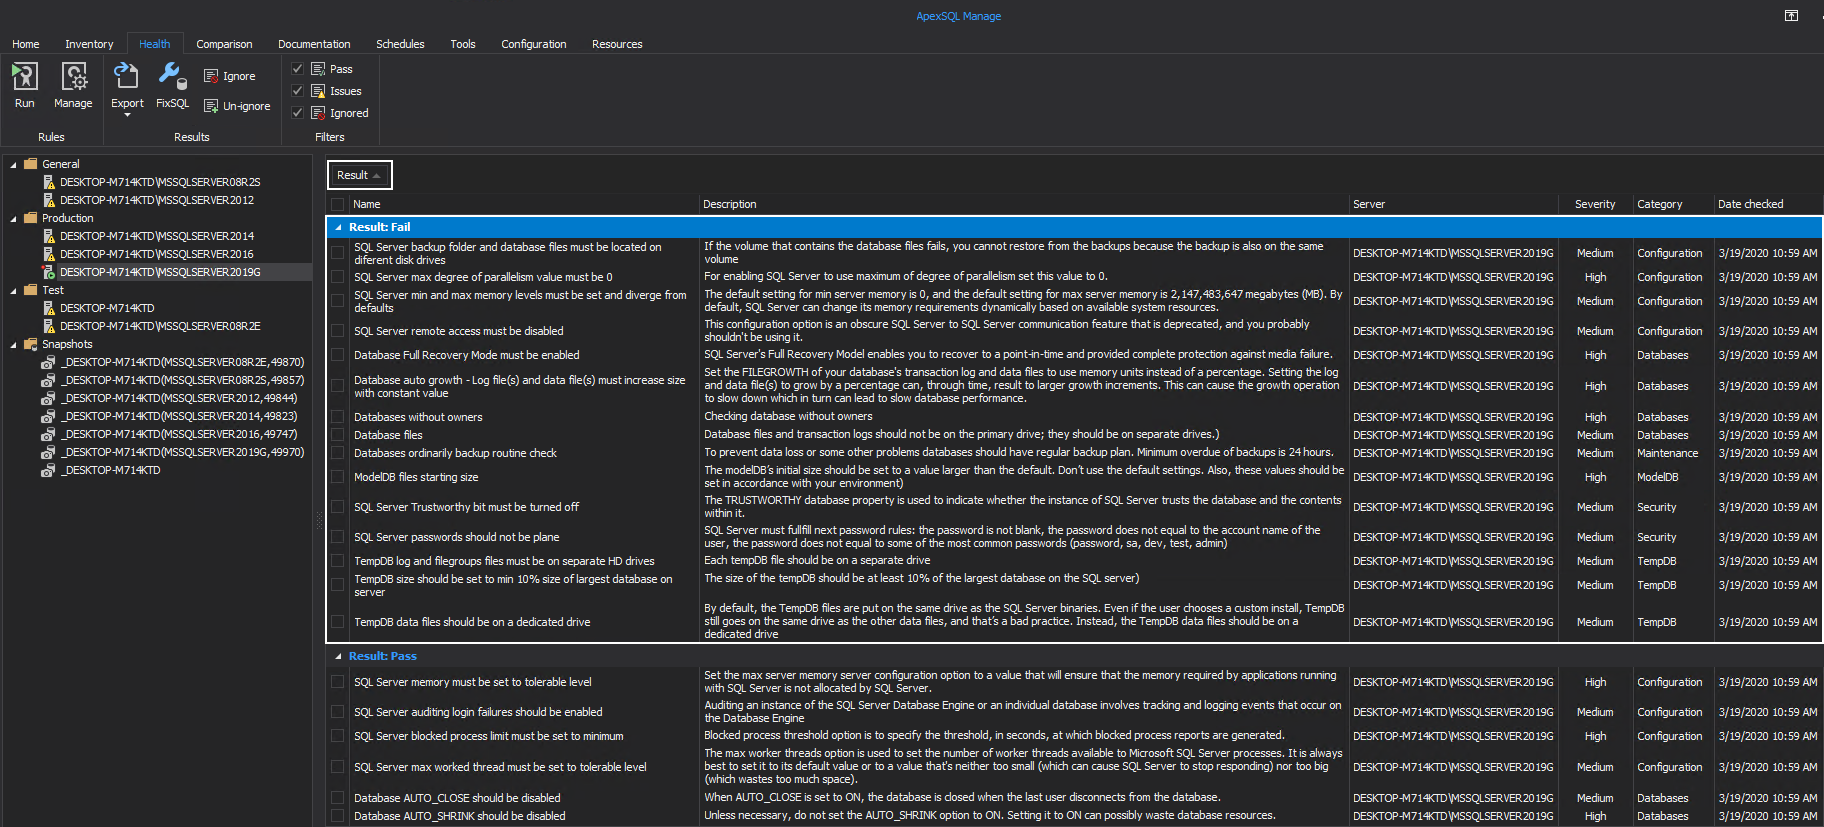Click the MSSQLSERVER2012 server icon under General

[x=49, y=200]
